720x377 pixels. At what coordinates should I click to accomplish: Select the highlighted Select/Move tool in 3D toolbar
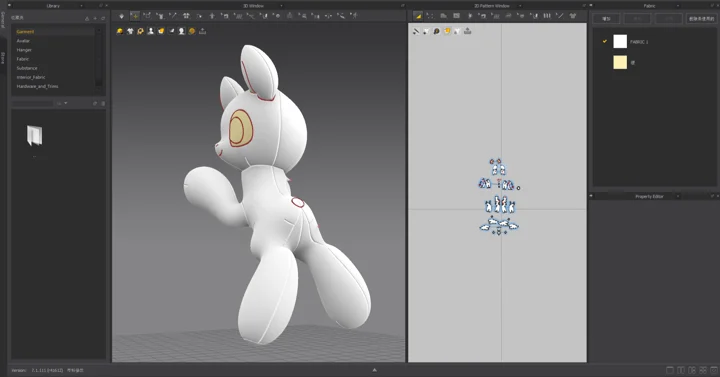point(135,16)
